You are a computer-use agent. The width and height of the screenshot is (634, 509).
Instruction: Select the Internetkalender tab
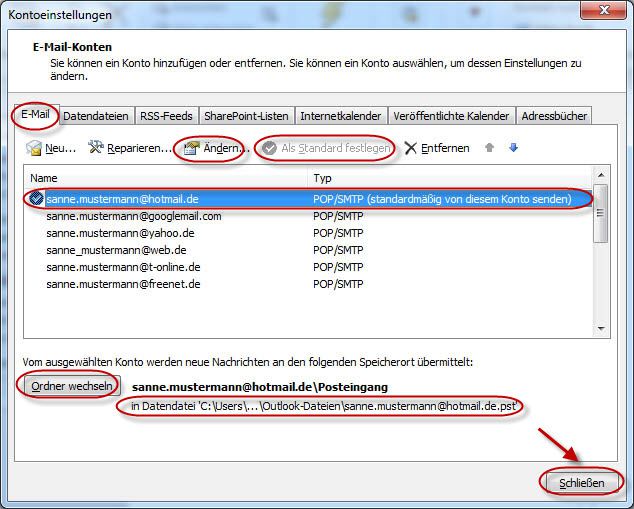(x=341, y=116)
